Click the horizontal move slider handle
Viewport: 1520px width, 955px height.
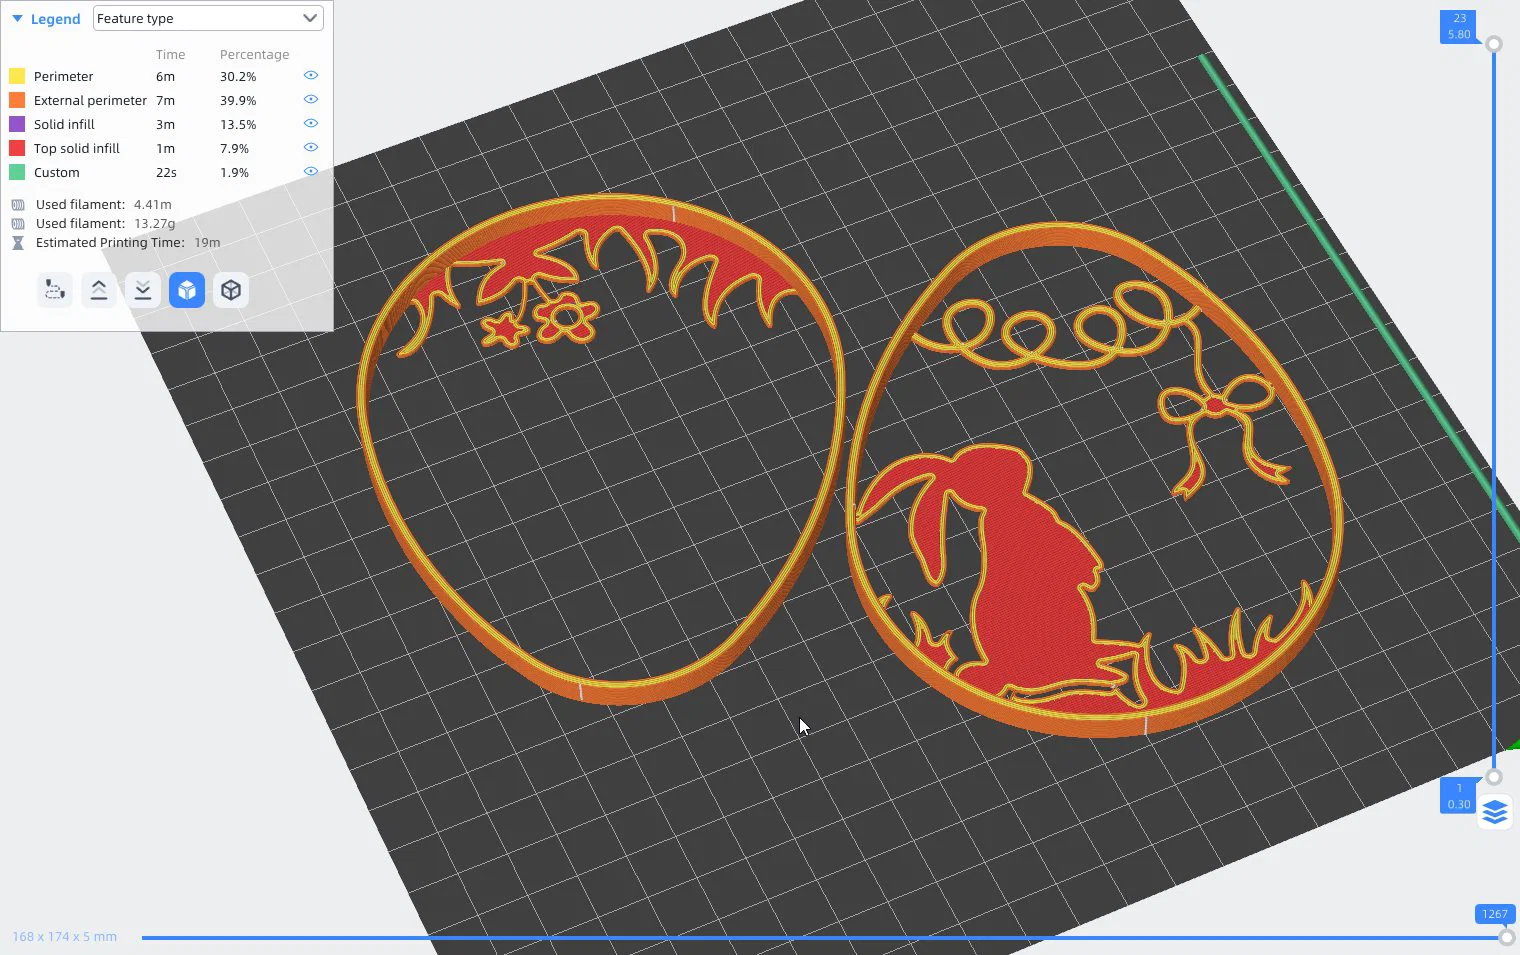coord(1507,938)
